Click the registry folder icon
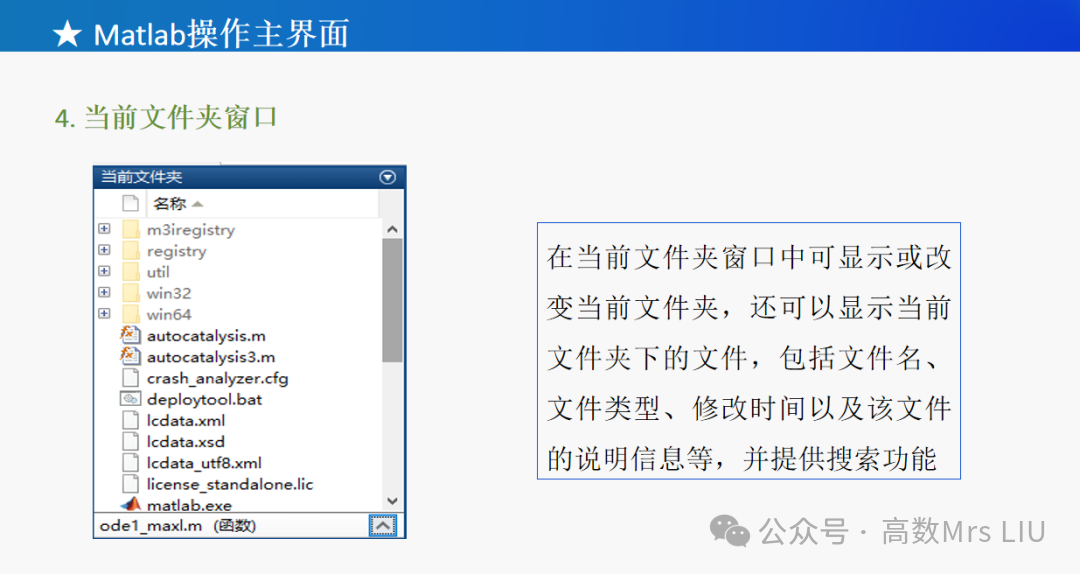The image size is (1080, 574). (x=130, y=250)
